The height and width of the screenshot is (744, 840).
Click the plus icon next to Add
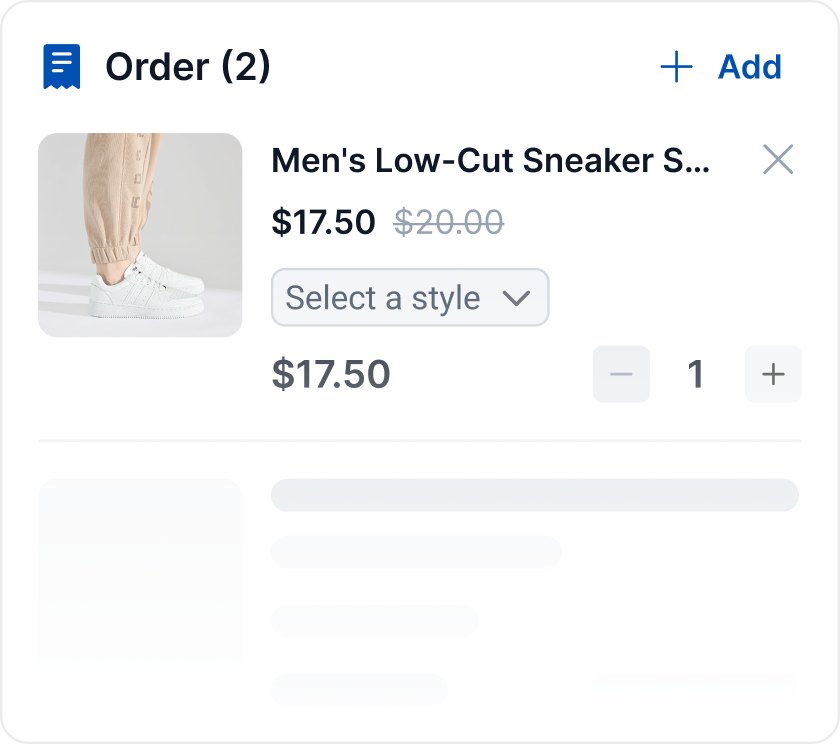[677, 67]
